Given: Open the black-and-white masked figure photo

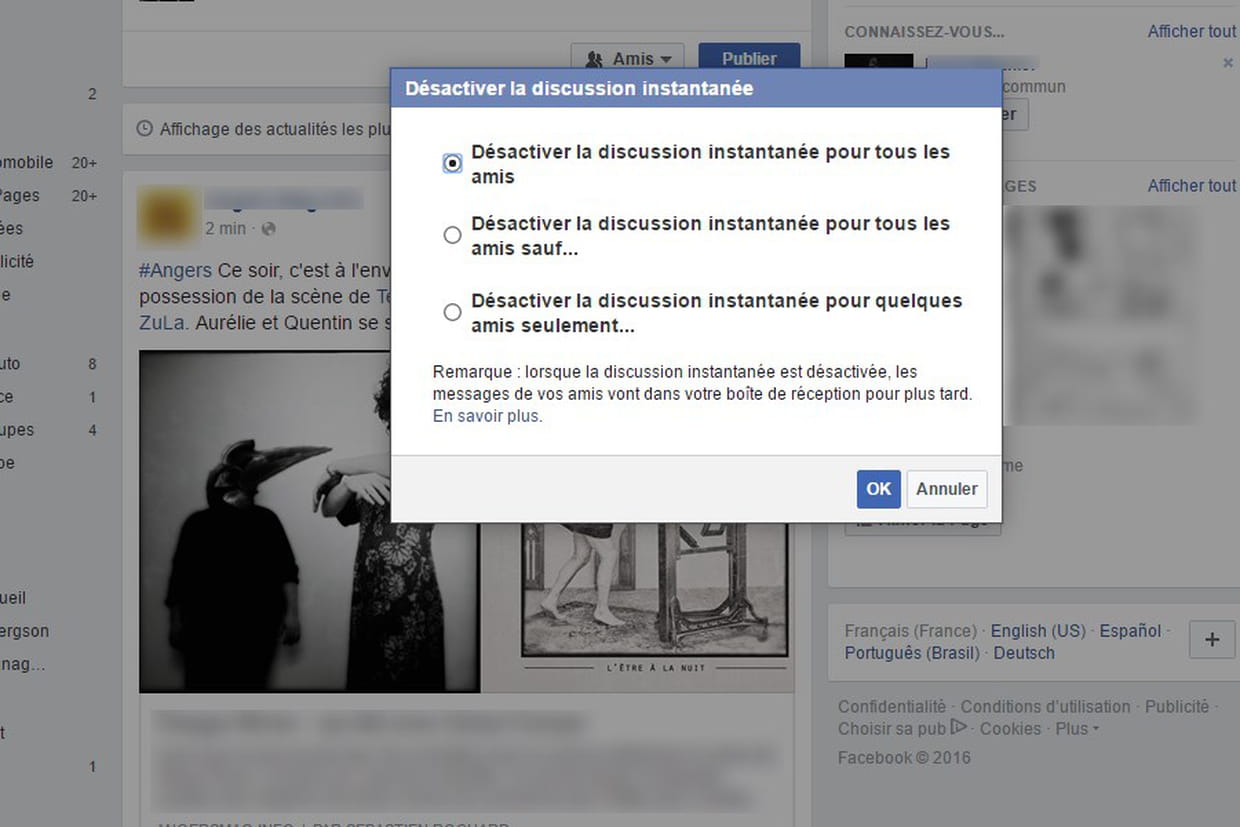Looking at the screenshot, I should 309,521.
